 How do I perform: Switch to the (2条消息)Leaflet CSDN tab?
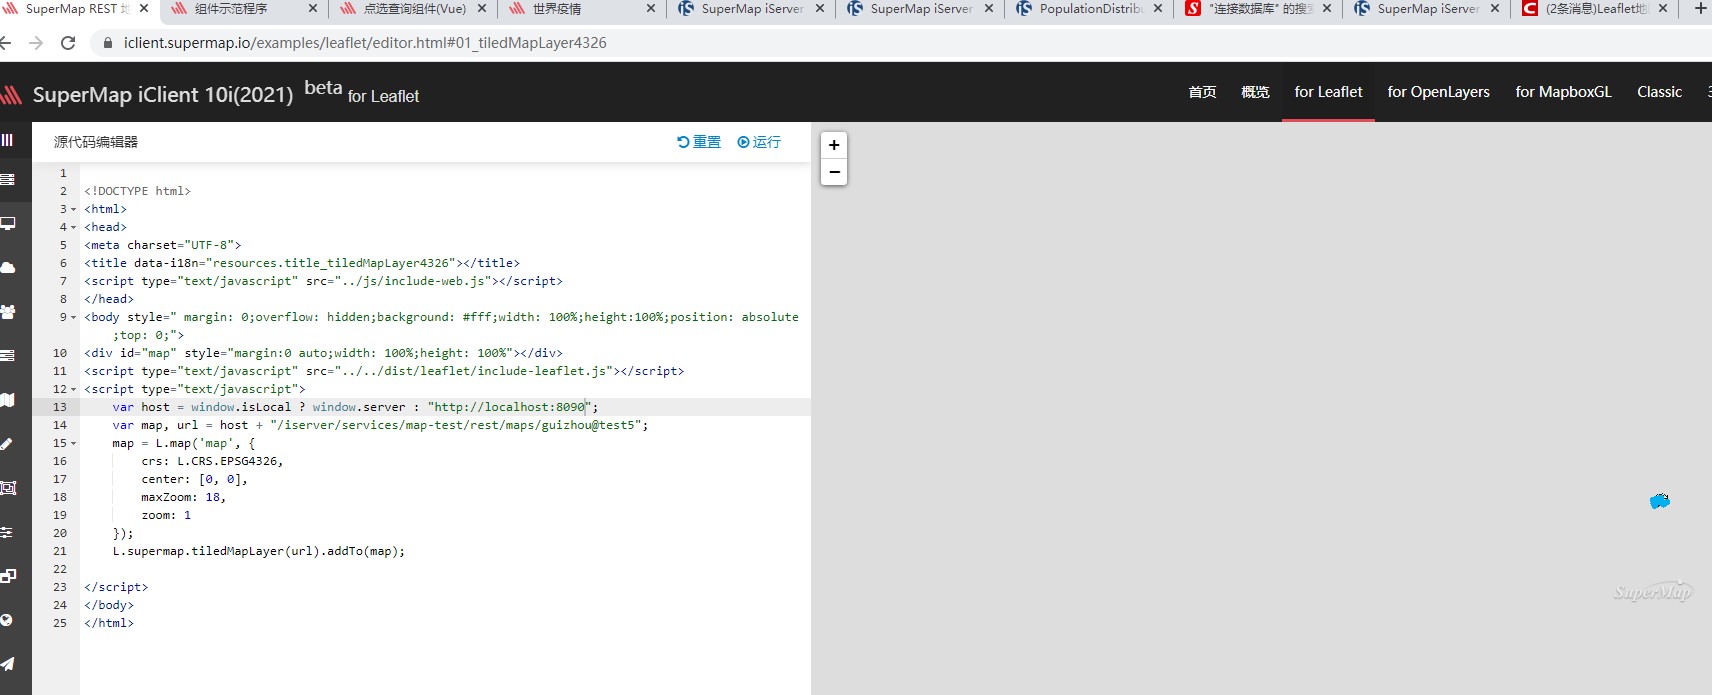coord(1596,8)
